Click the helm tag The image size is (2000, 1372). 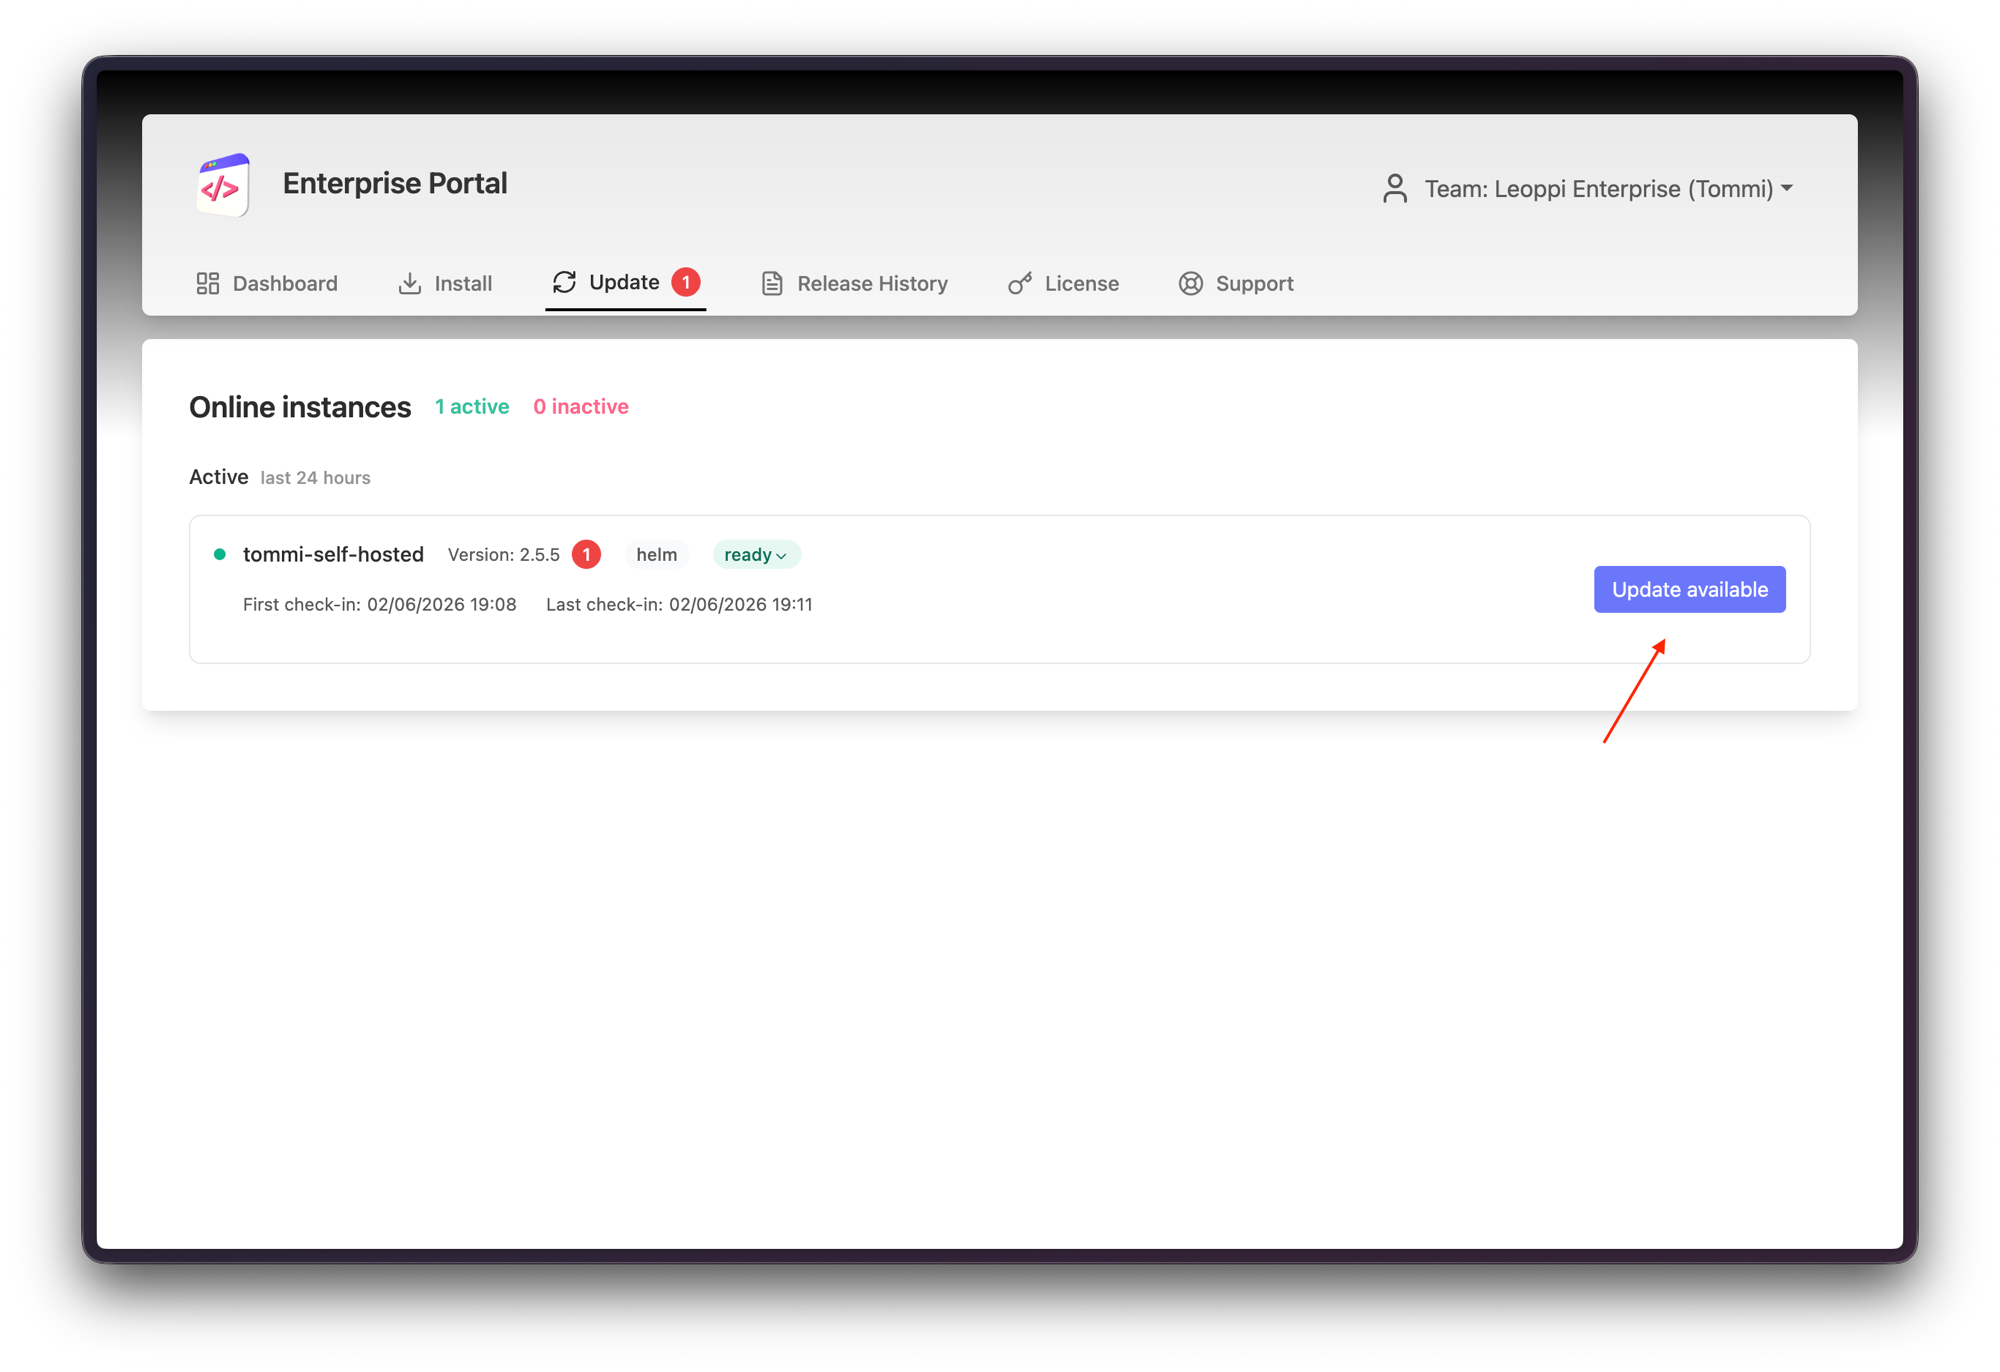(656, 555)
